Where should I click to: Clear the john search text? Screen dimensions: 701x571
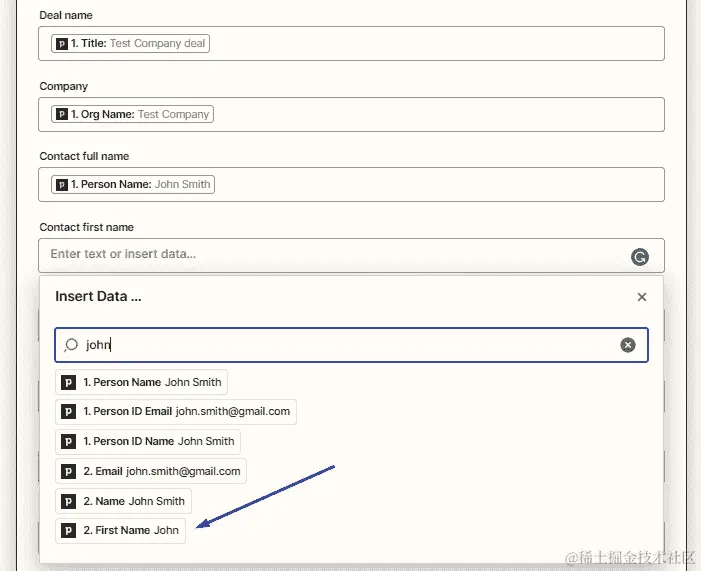click(x=628, y=345)
